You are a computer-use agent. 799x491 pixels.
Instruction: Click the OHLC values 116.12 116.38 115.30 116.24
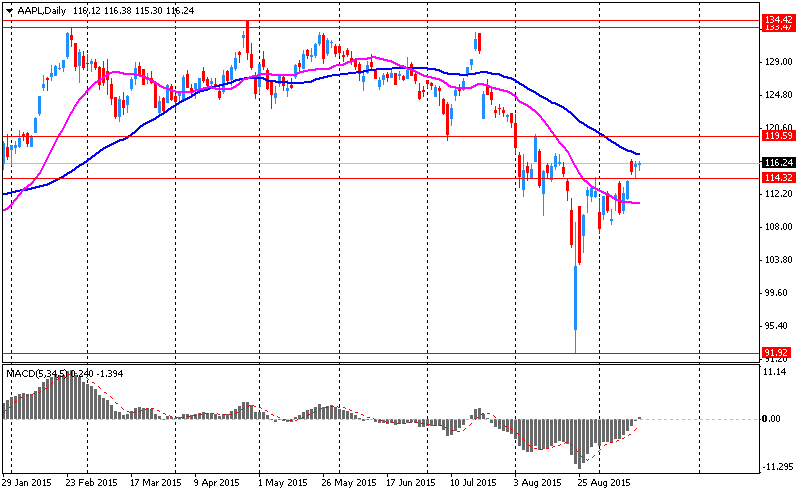tap(134, 11)
